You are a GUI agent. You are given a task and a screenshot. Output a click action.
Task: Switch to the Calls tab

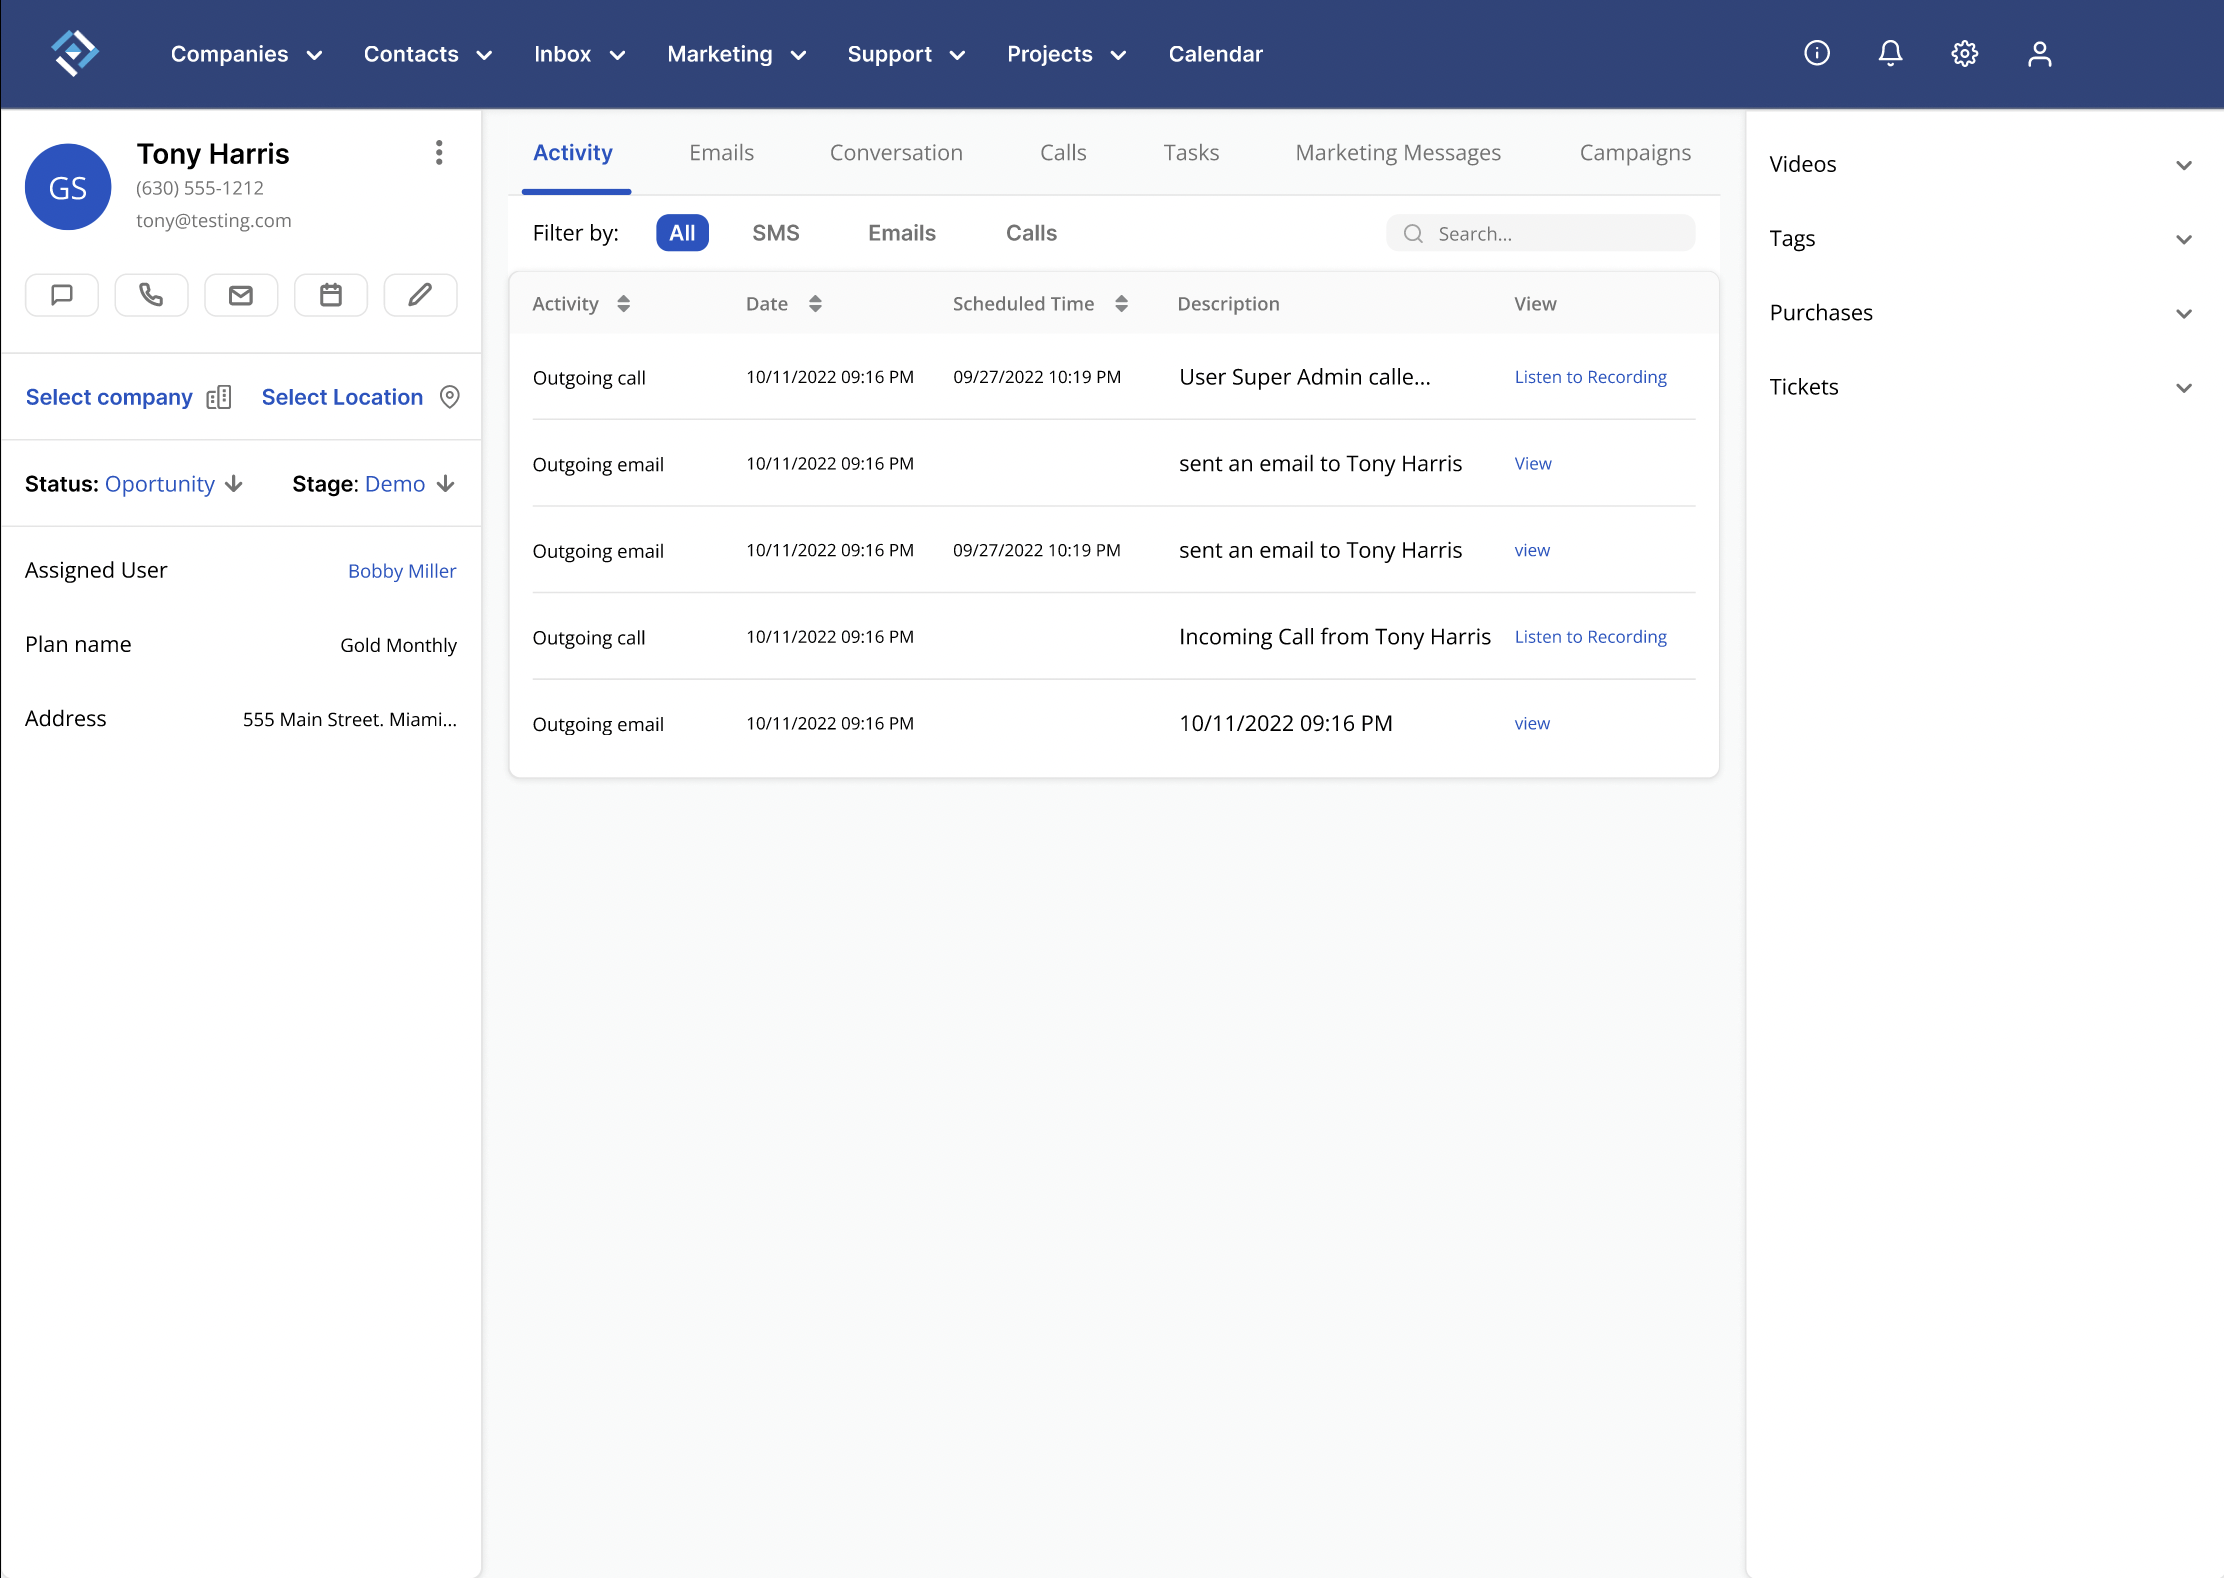(1063, 153)
